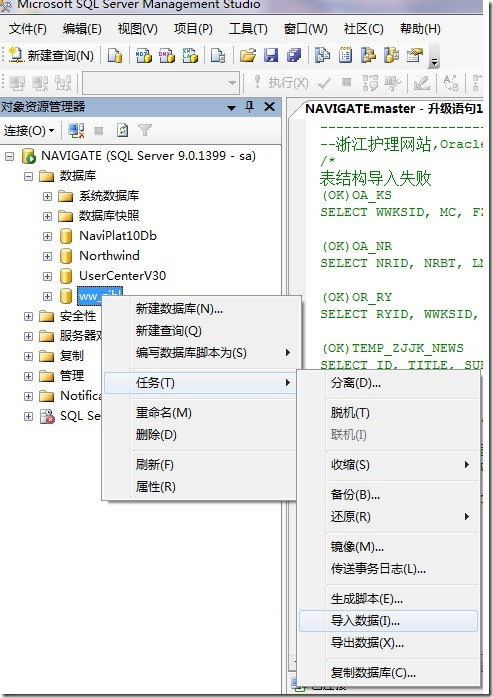Click the Save floppy disk icon

point(271,56)
